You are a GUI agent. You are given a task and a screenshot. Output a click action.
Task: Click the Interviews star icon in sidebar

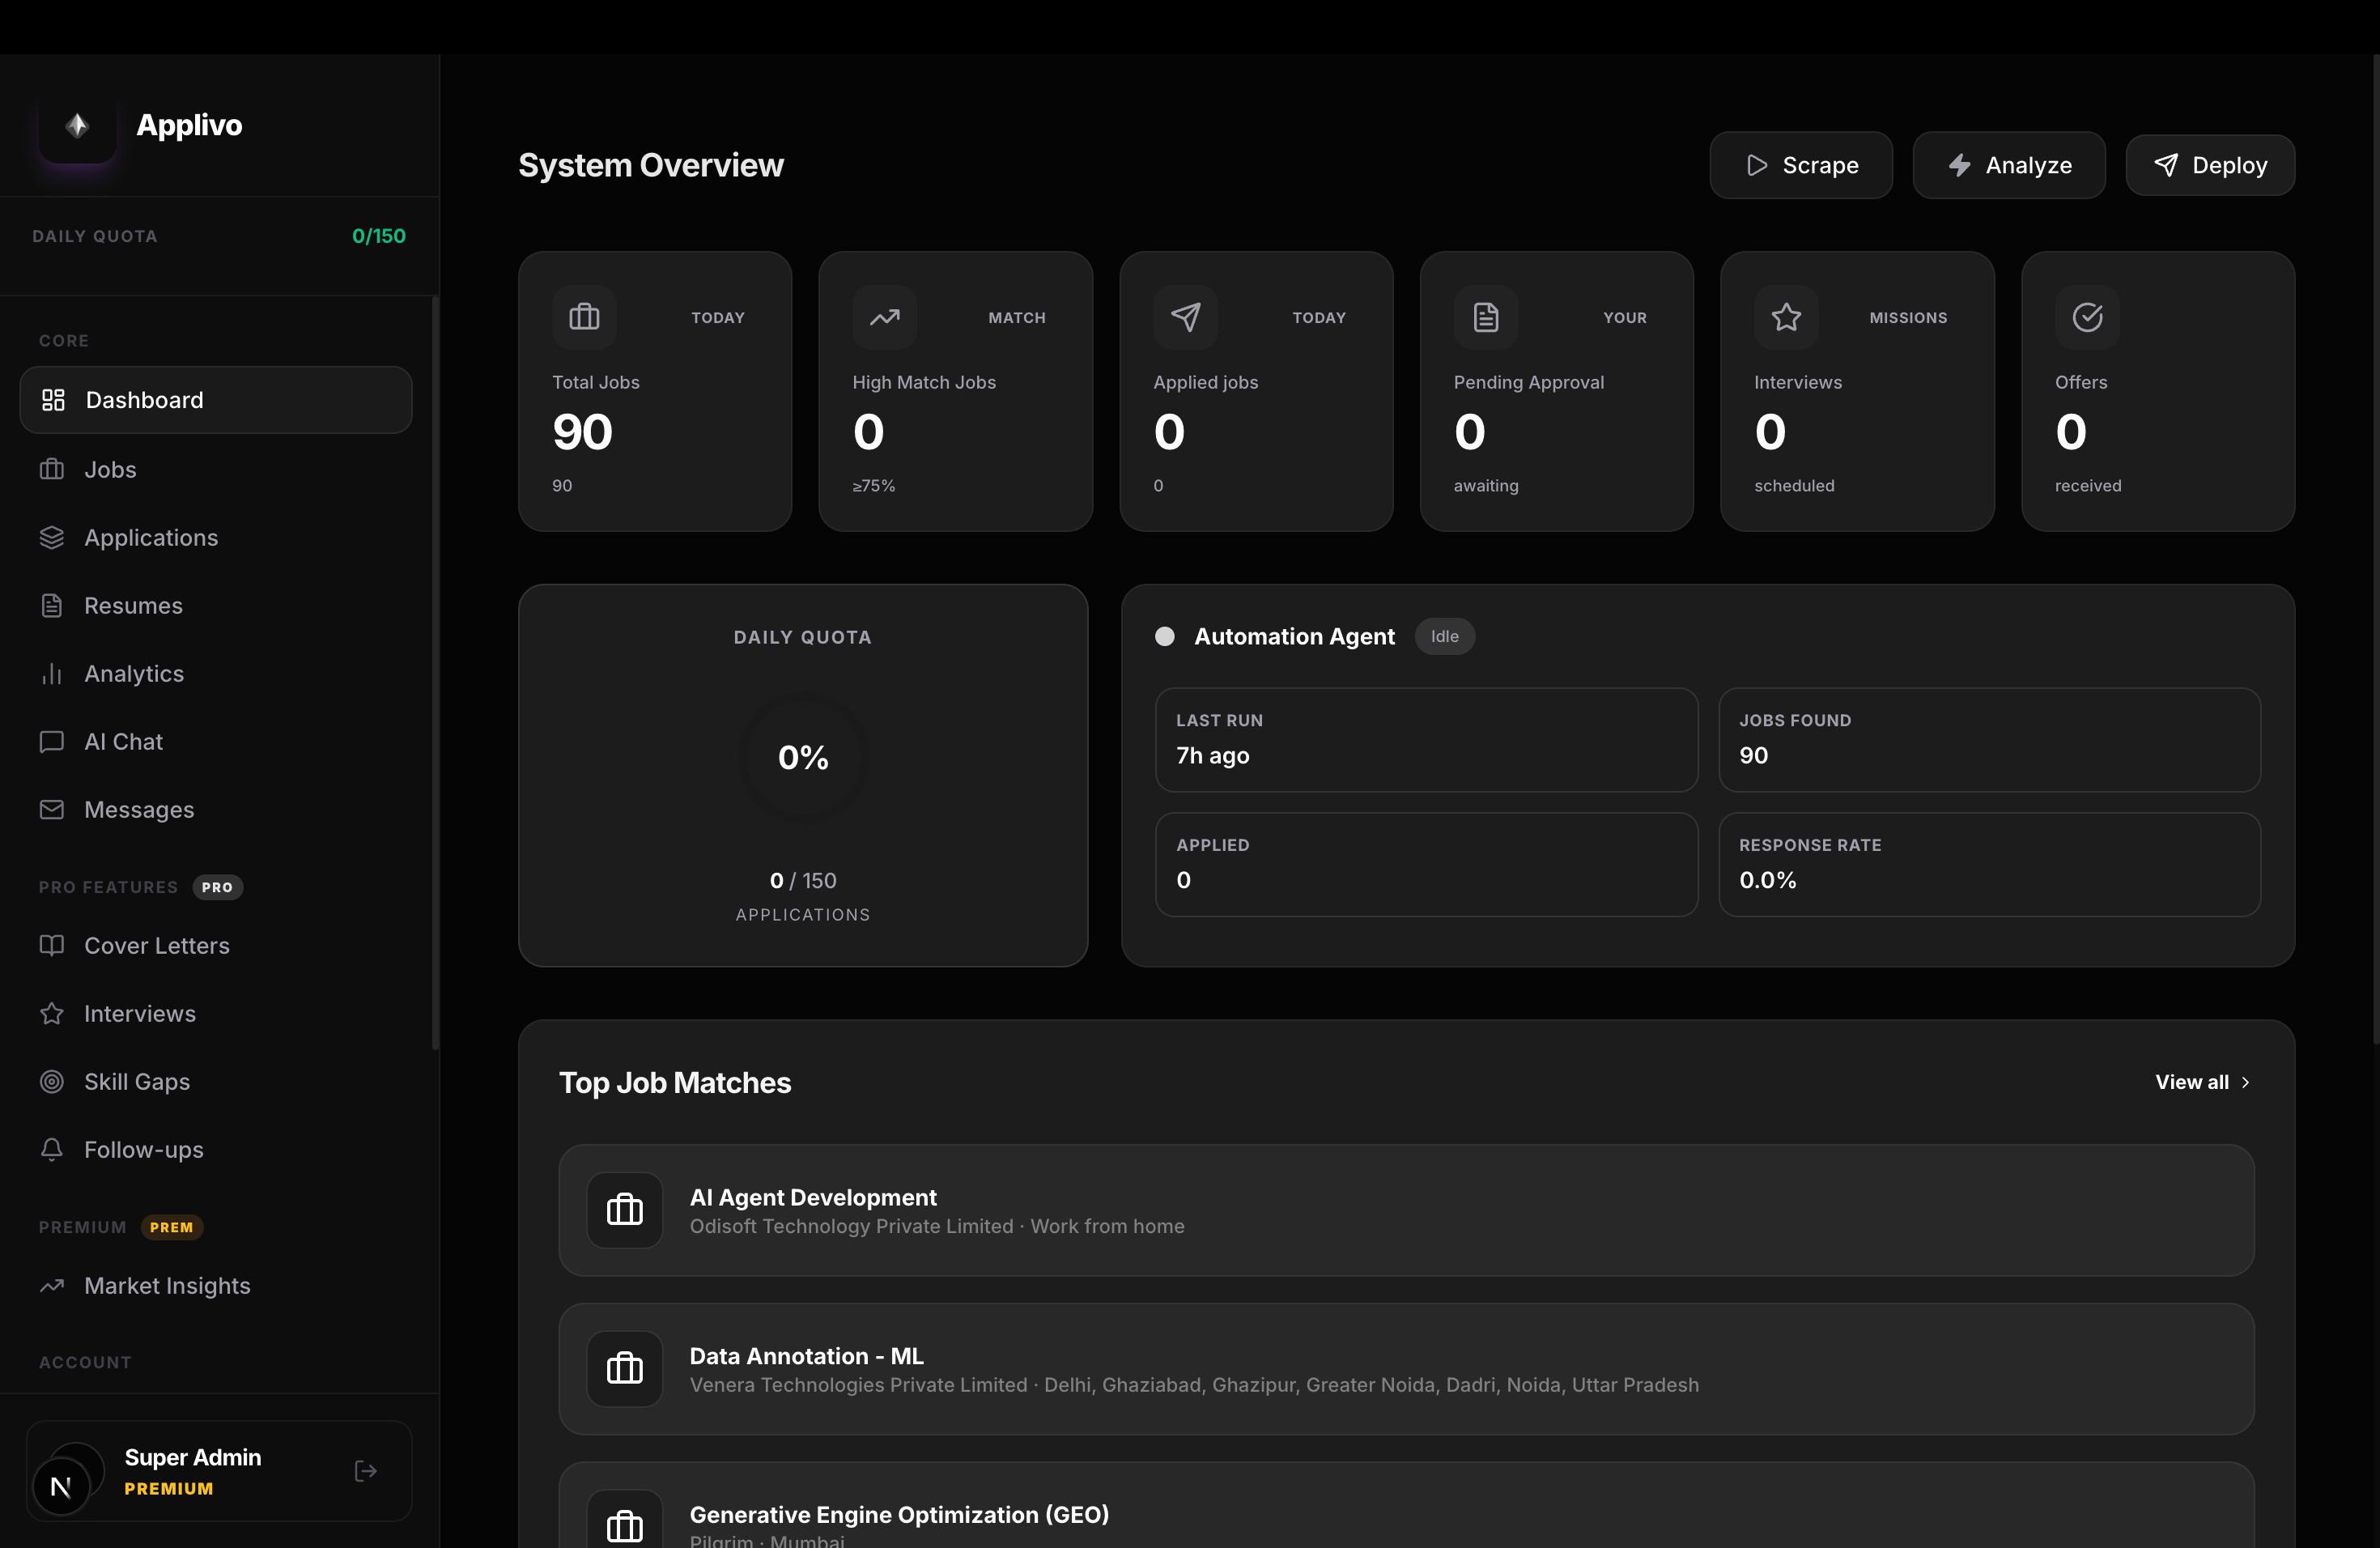coord(52,1013)
